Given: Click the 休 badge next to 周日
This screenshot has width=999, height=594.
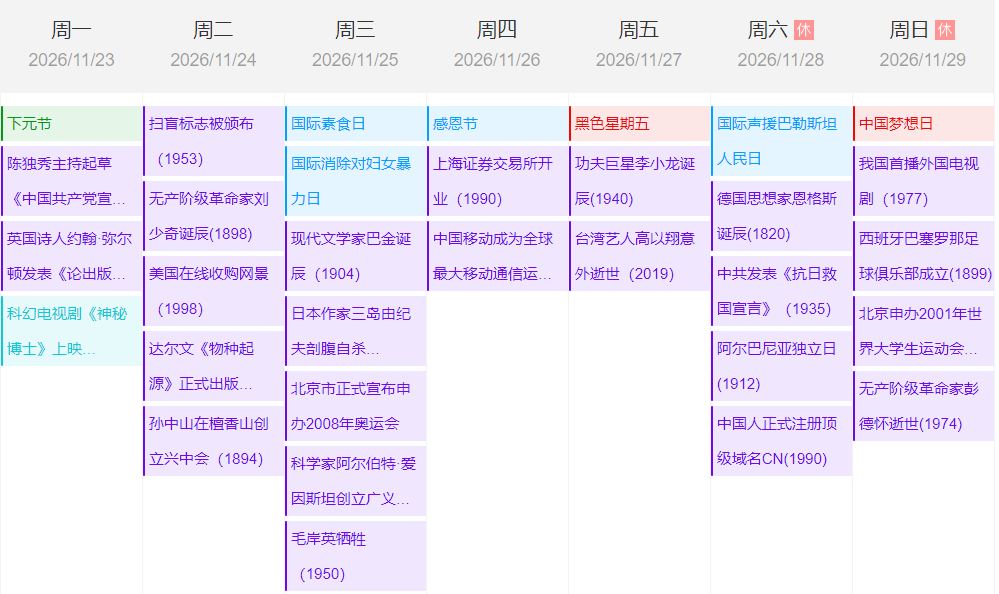Looking at the screenshot, I should point(945,30).
